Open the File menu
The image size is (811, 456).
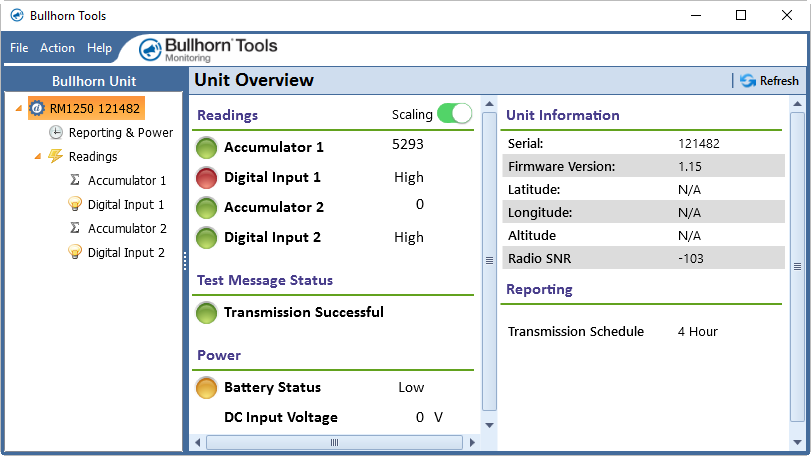(x=19, y=48)
